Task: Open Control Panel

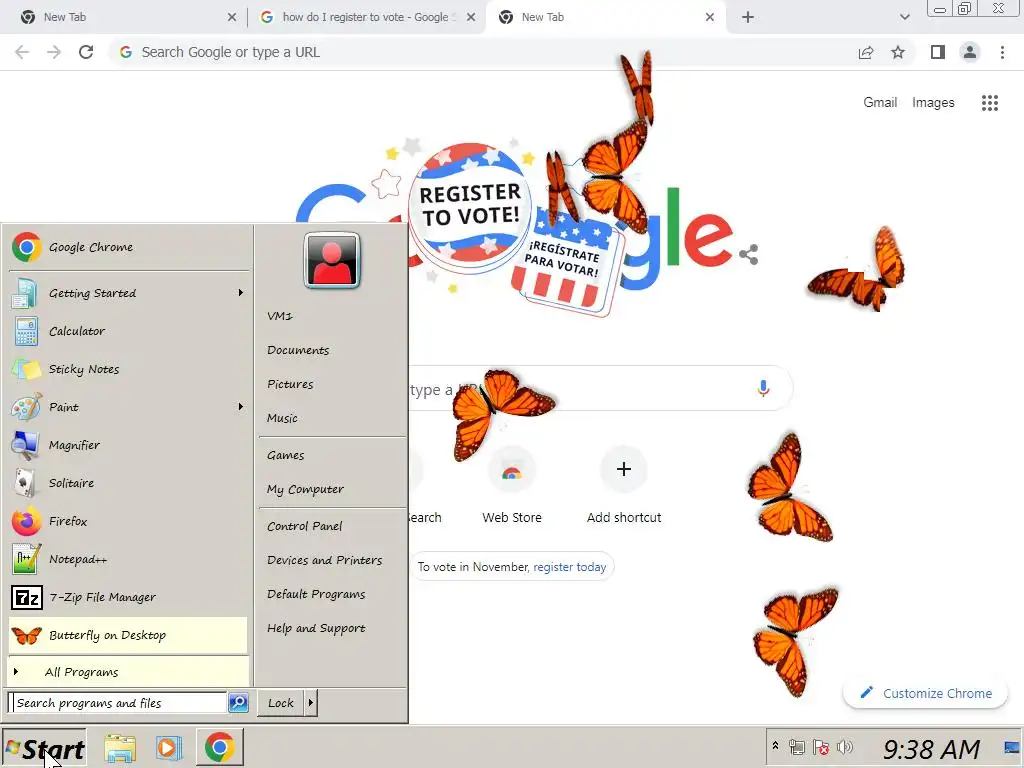Action: [305, 526]
